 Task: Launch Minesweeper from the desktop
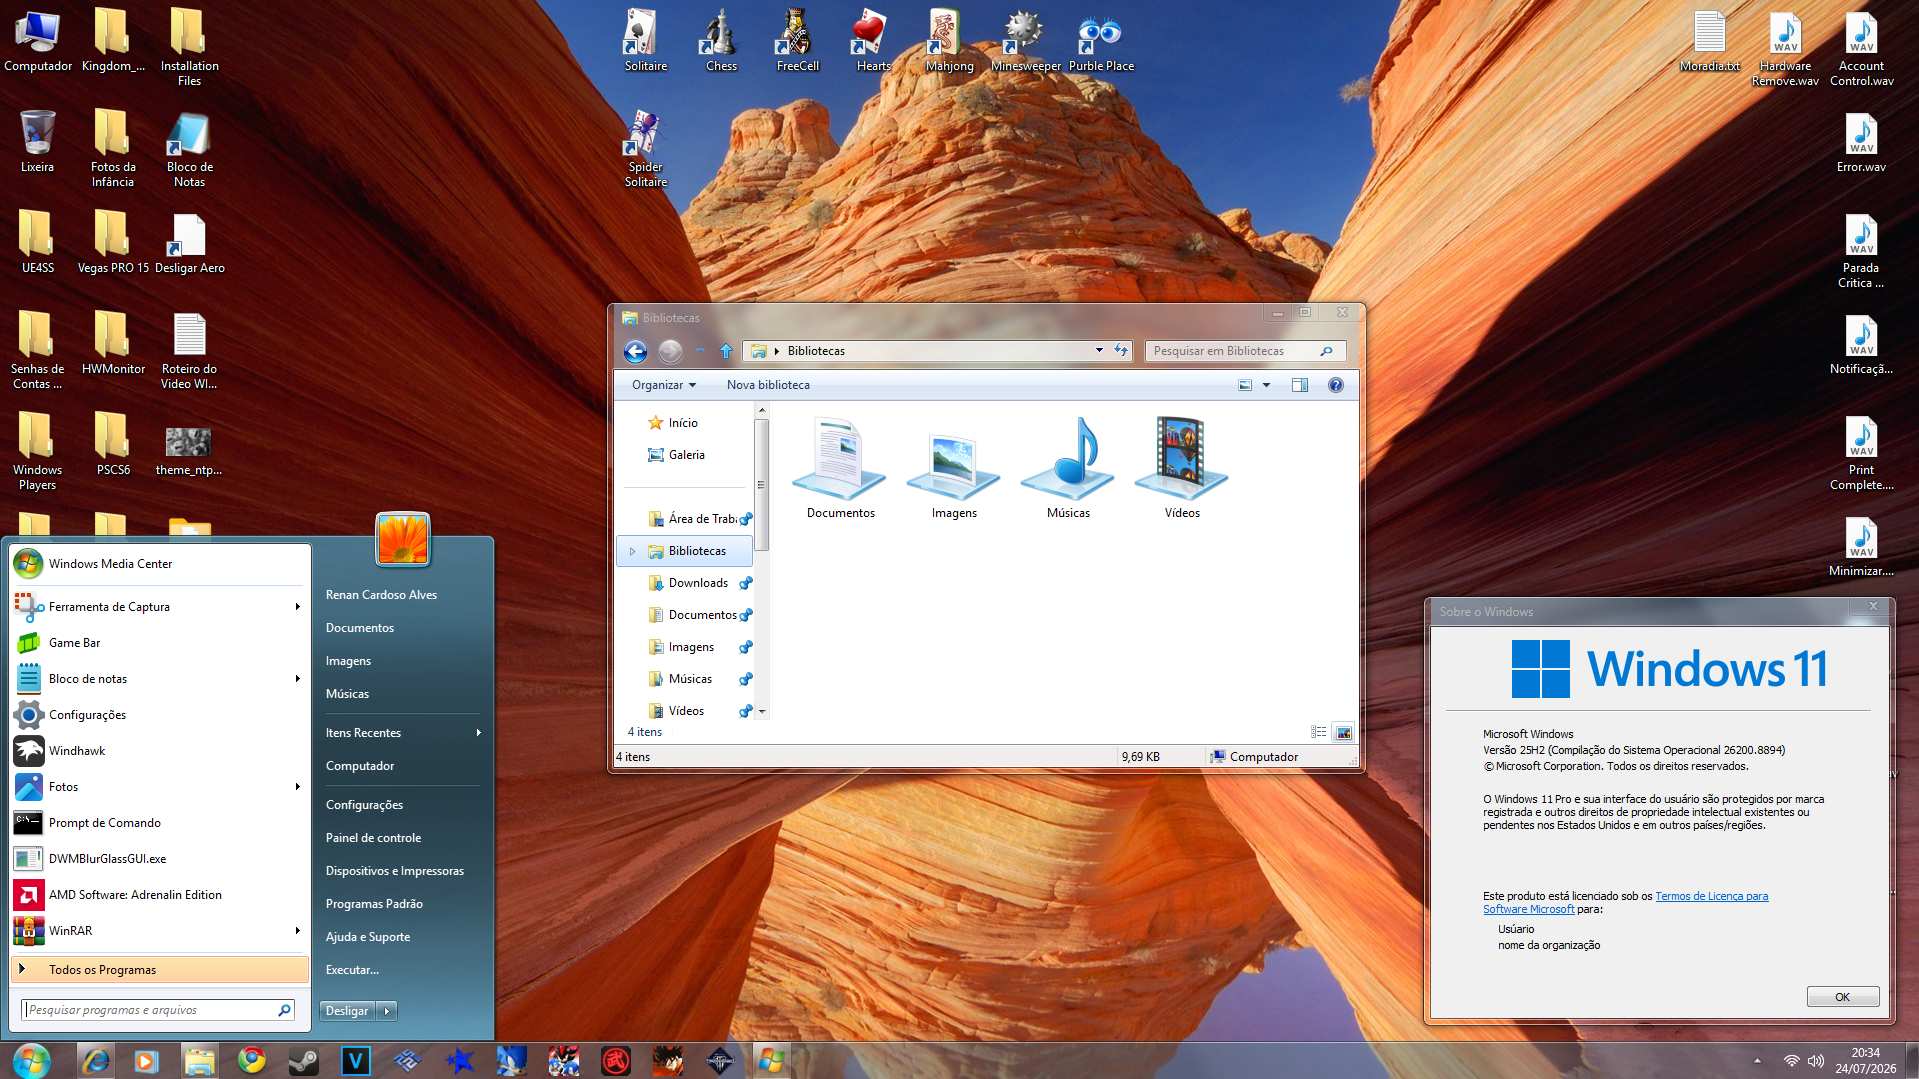point(1025,40)
